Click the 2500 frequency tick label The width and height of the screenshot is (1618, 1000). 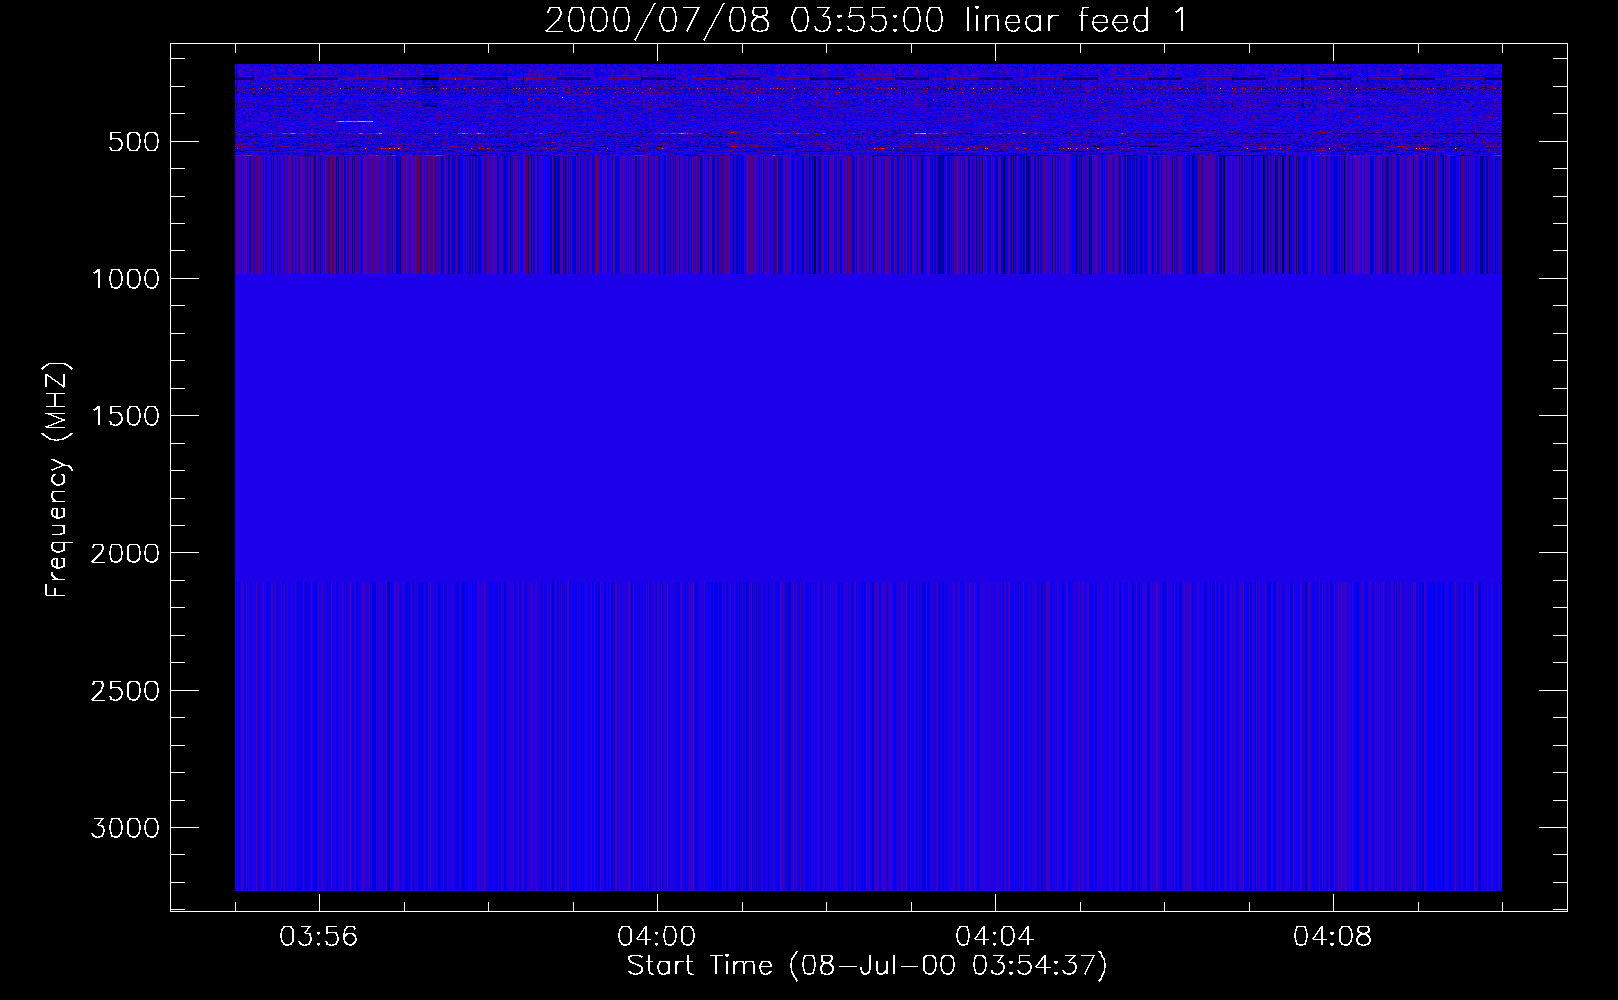tap(125, 691)
